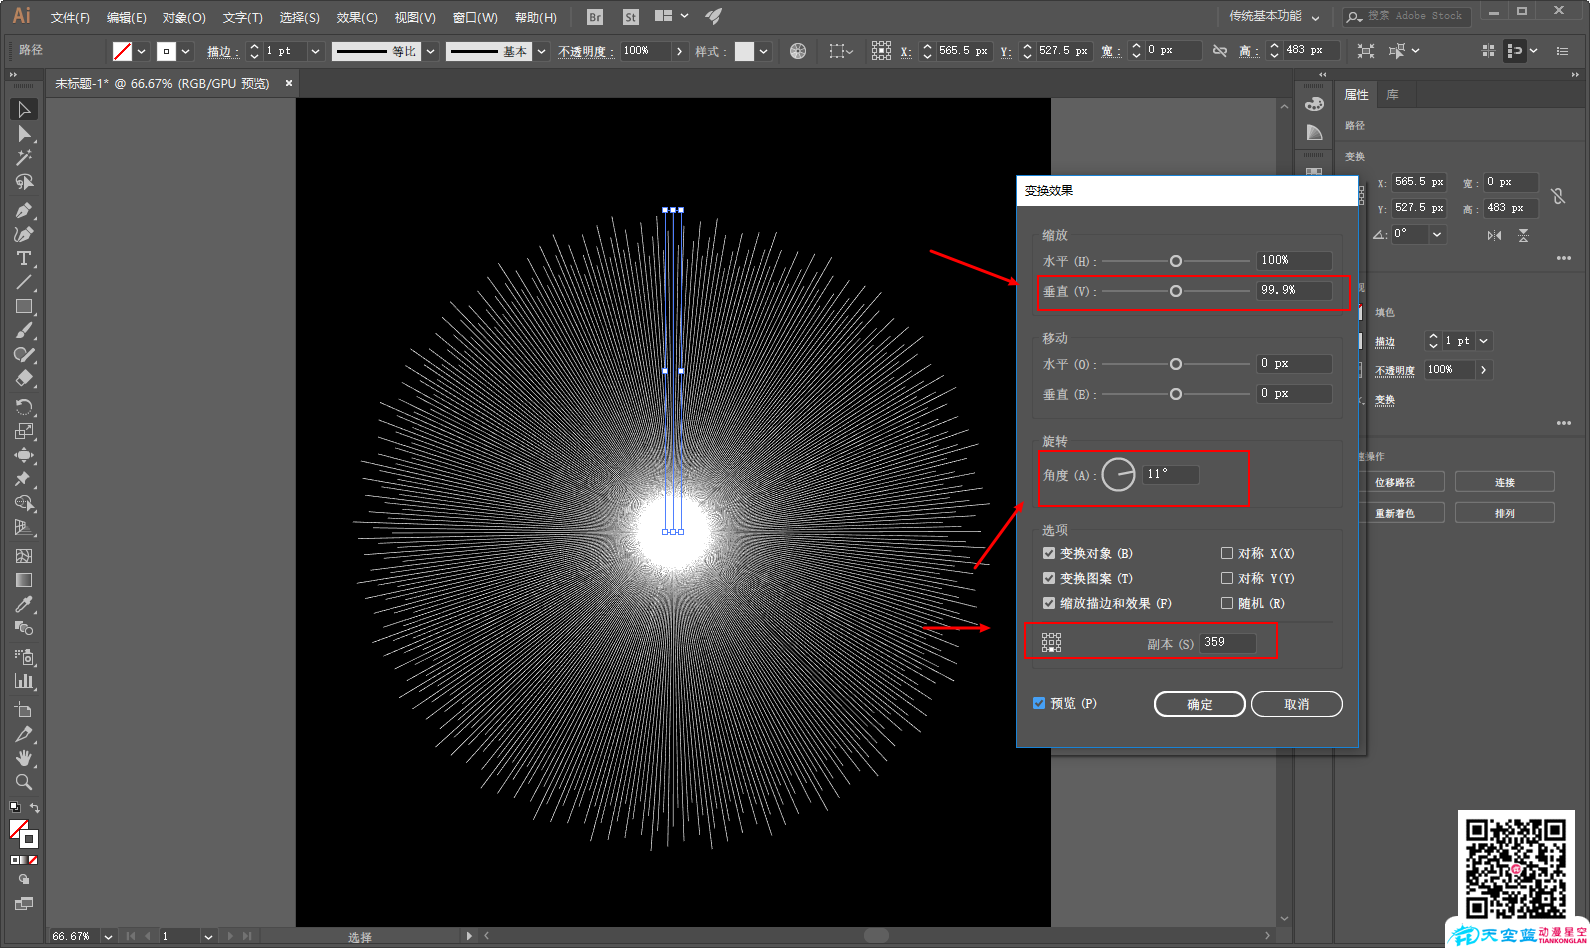The image size is (1590, 948).
Task: Click the recolor artwork wheel icon
Action: tap(798, 51)
